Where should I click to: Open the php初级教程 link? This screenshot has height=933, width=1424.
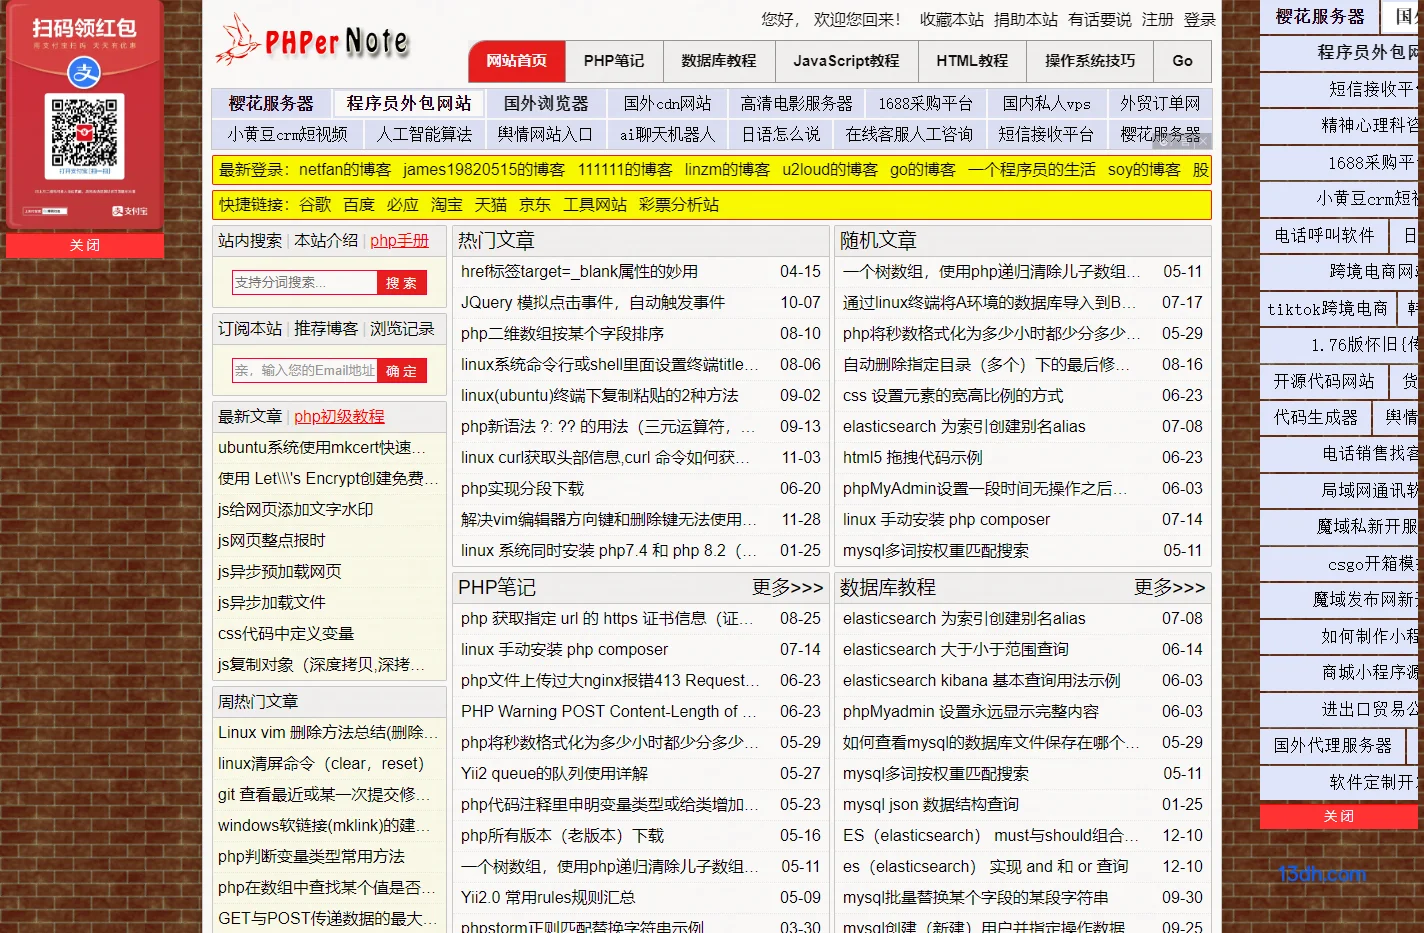point(339,417)
